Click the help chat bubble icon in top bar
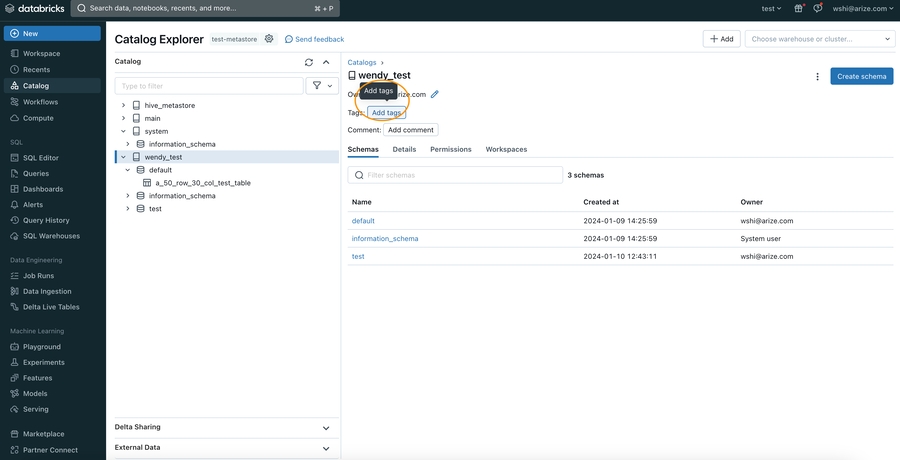Screen dimensions: 900x460 point(818,8)
